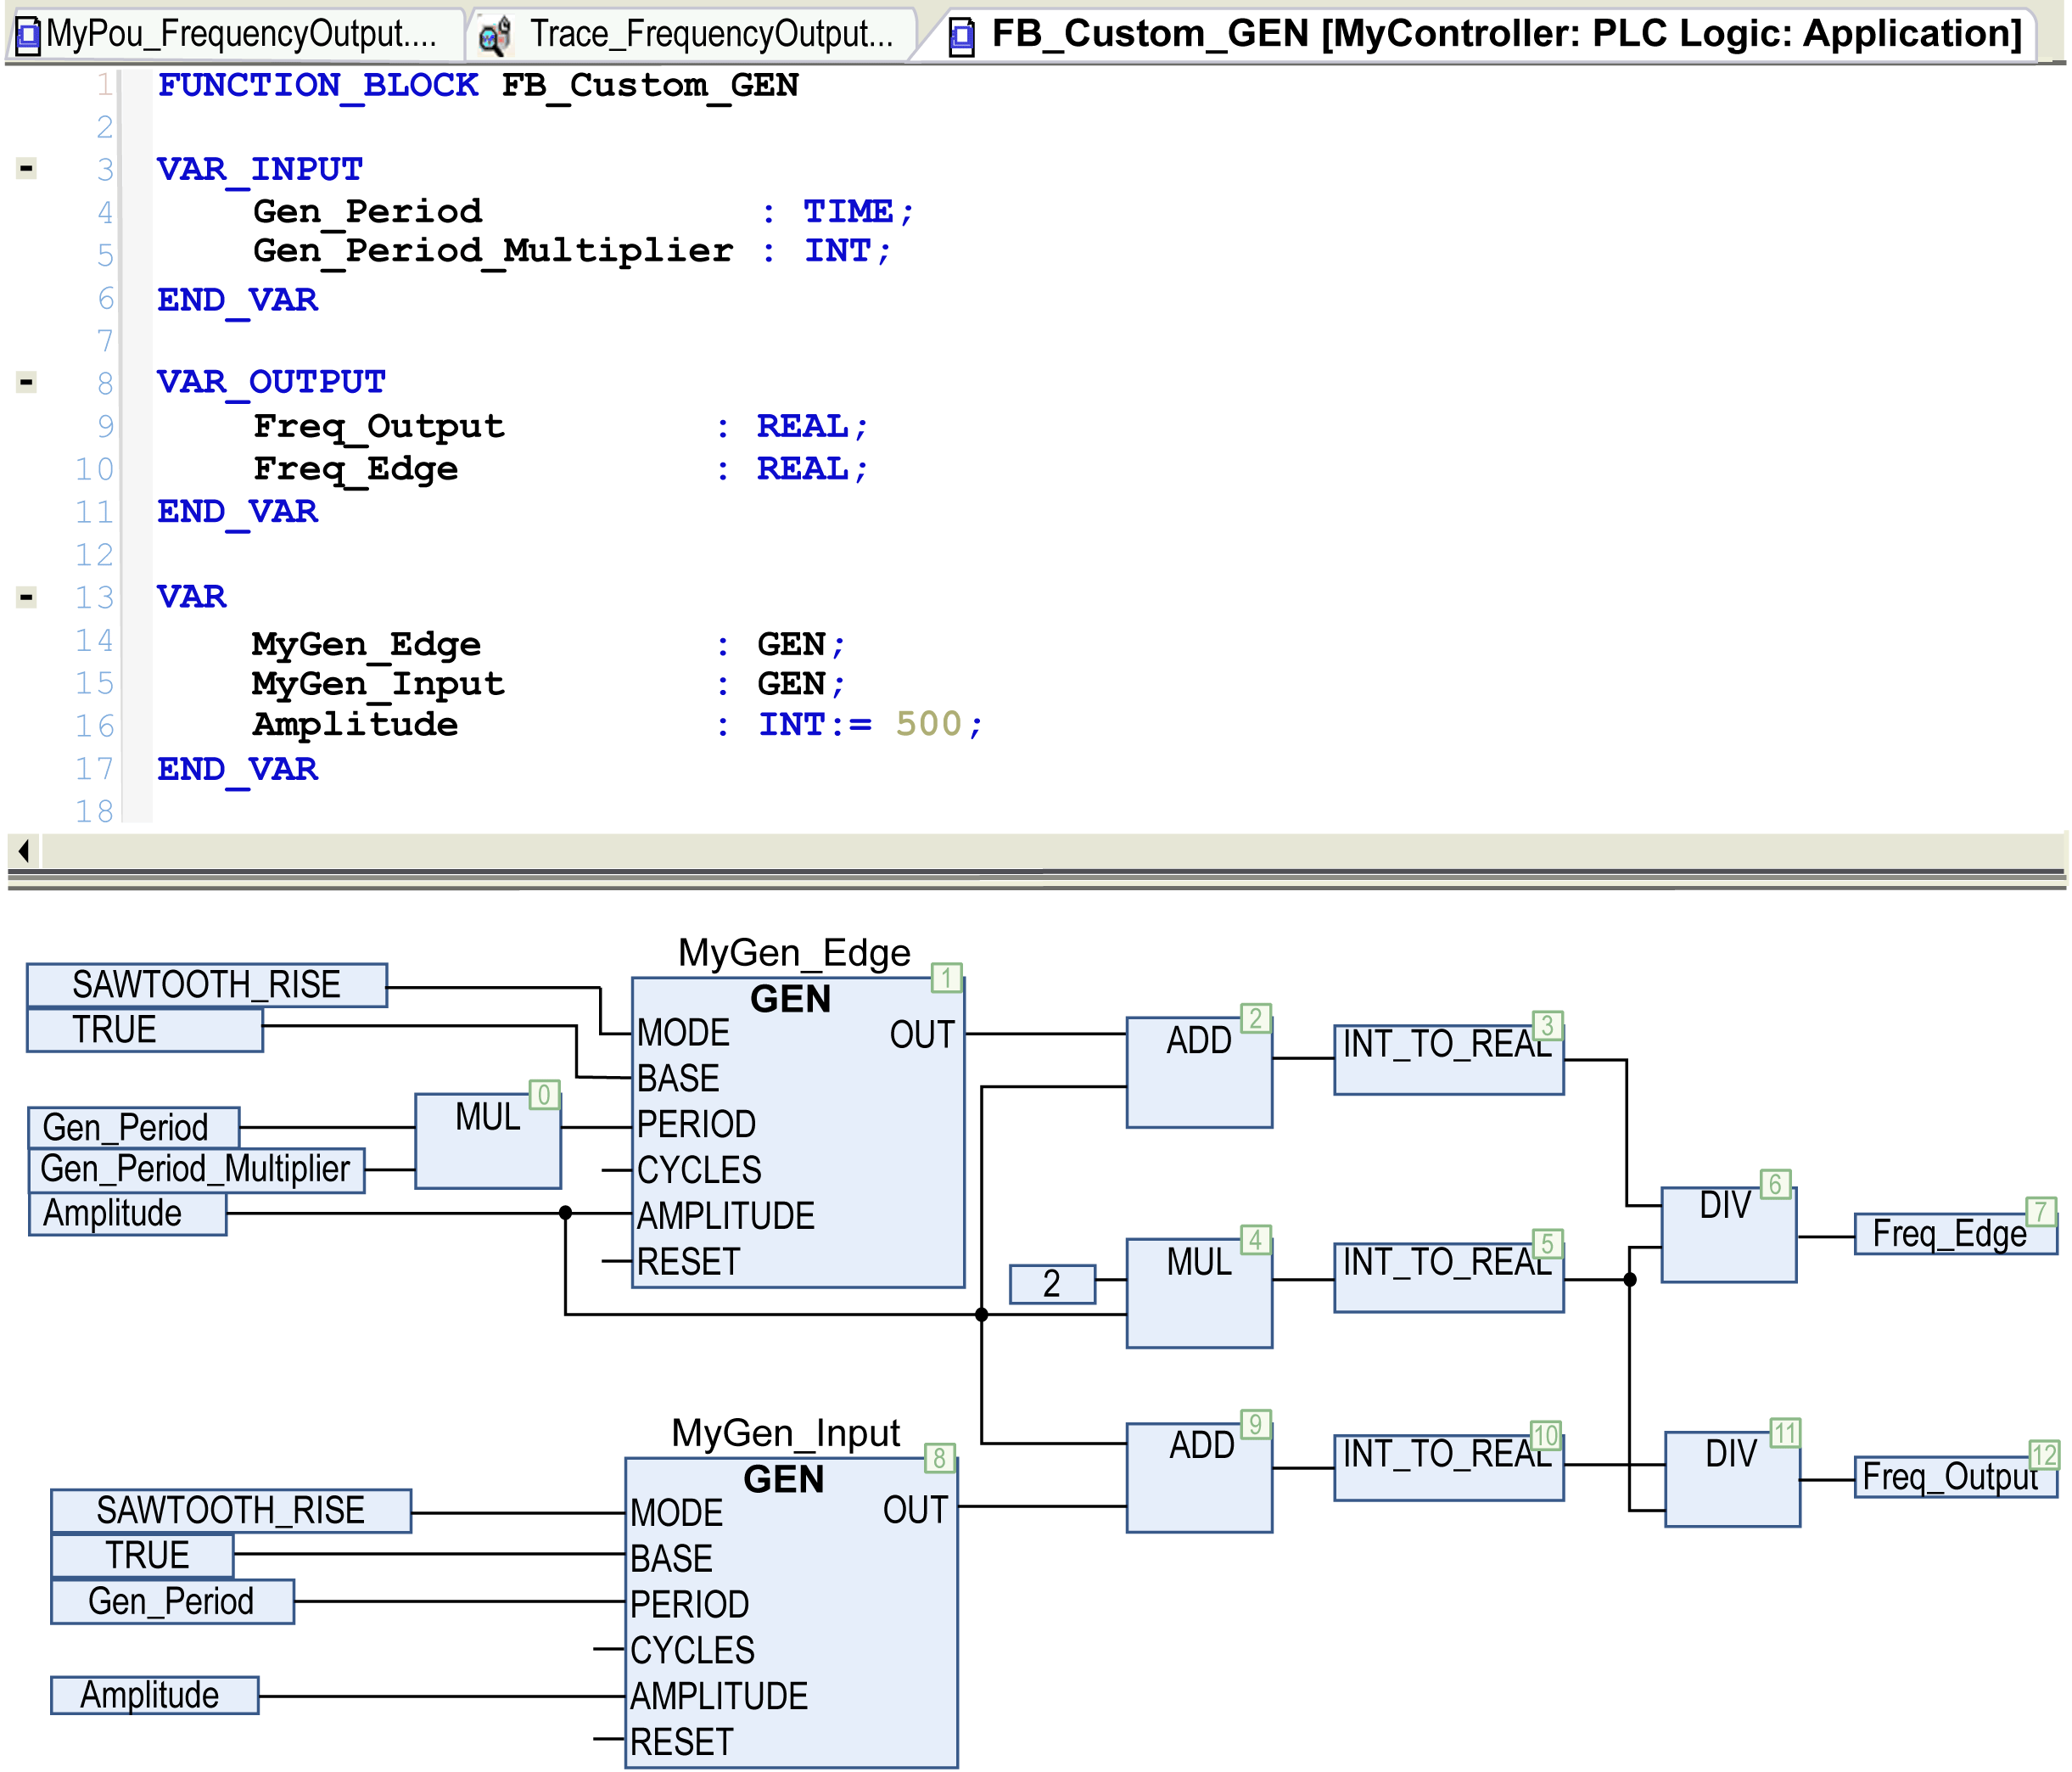Collapse the VAR section at line 13
Viewport: 2072px width, 1772px height.
tap(27, 597)
